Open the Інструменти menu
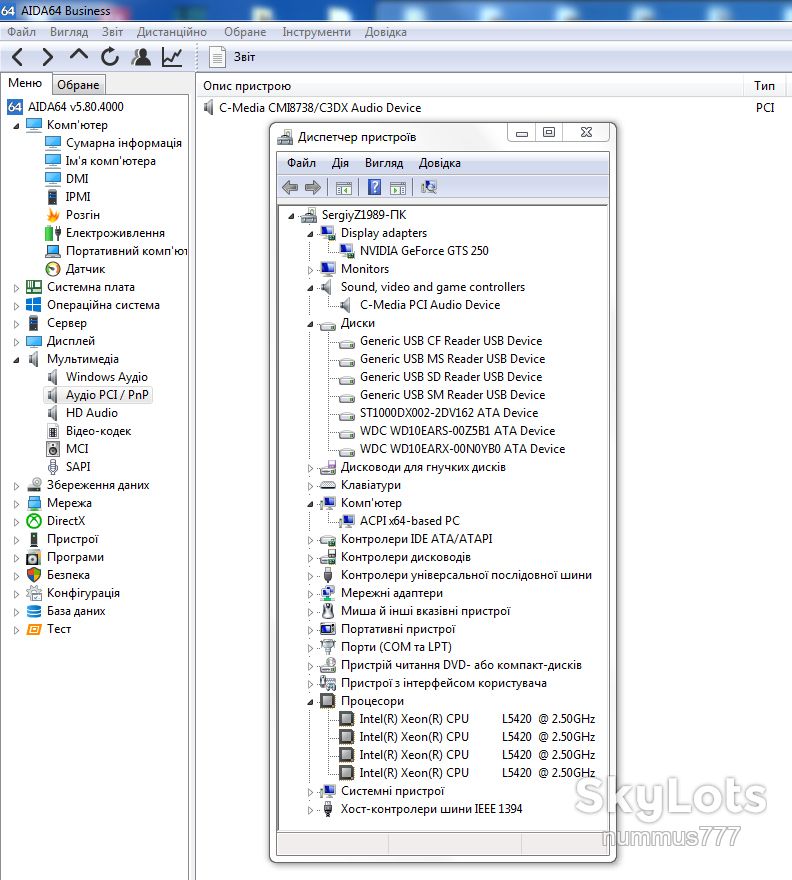The height and width of the screenshot is (880, 792). click(316, 32)
